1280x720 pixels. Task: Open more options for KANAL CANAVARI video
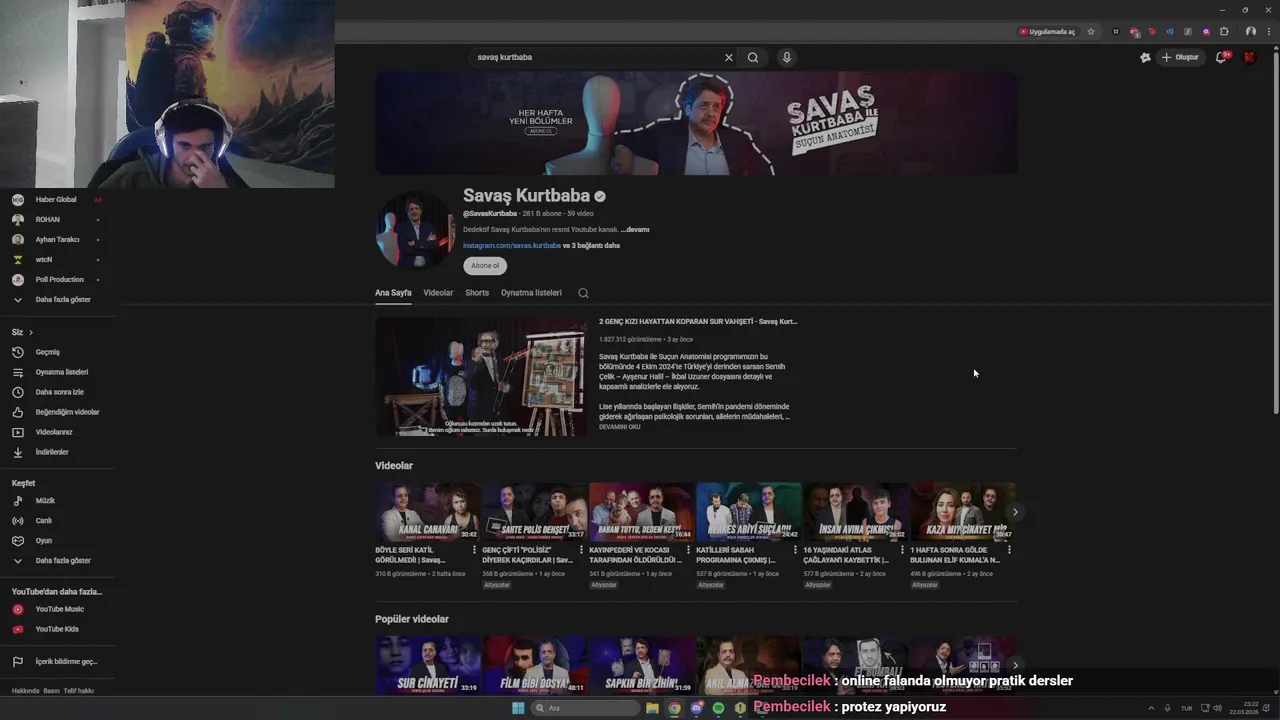[474, 550]
